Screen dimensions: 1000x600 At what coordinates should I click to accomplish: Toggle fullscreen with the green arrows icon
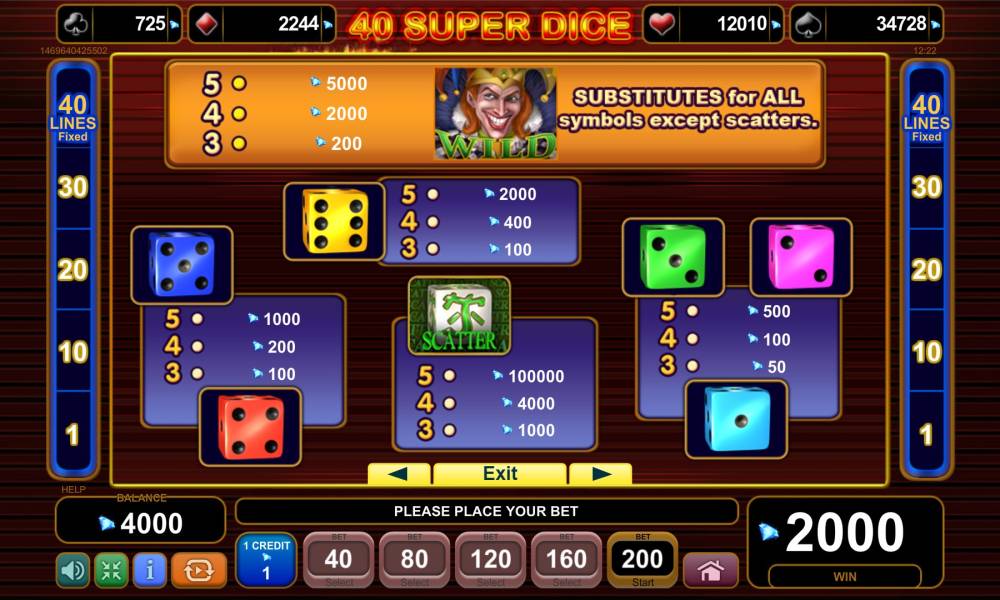coord(111,570)
